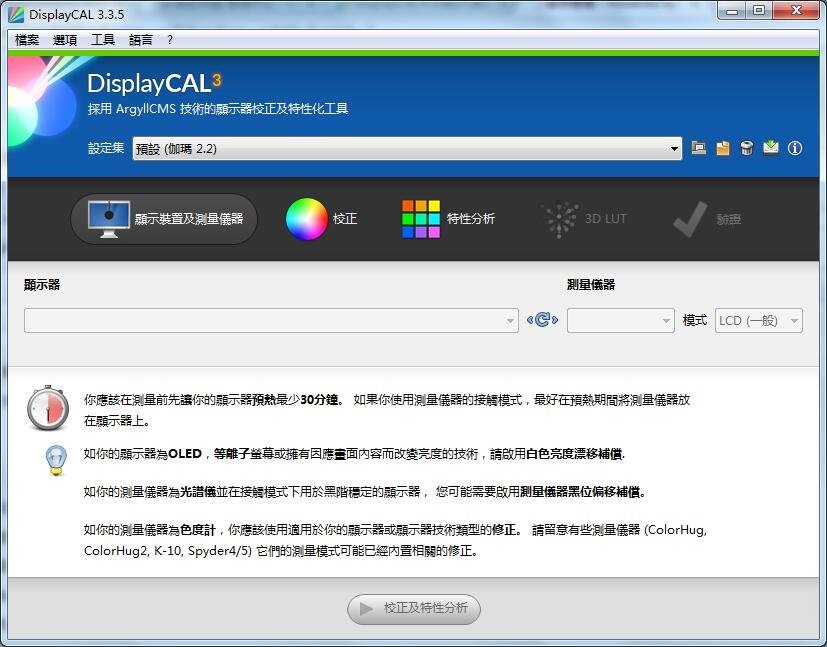Open the information icon beside the preset dropdown
The image size is (827, 647).
794,148
